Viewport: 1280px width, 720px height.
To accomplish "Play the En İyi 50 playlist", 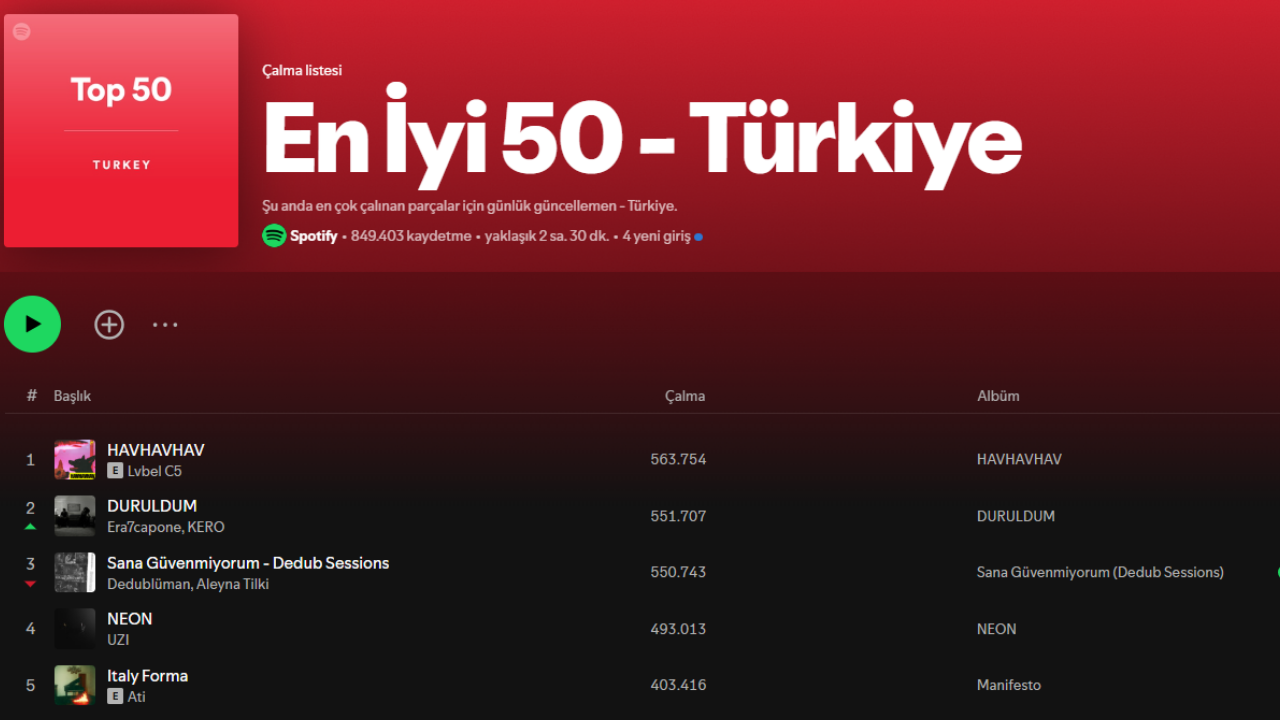I will pos(32,324).
